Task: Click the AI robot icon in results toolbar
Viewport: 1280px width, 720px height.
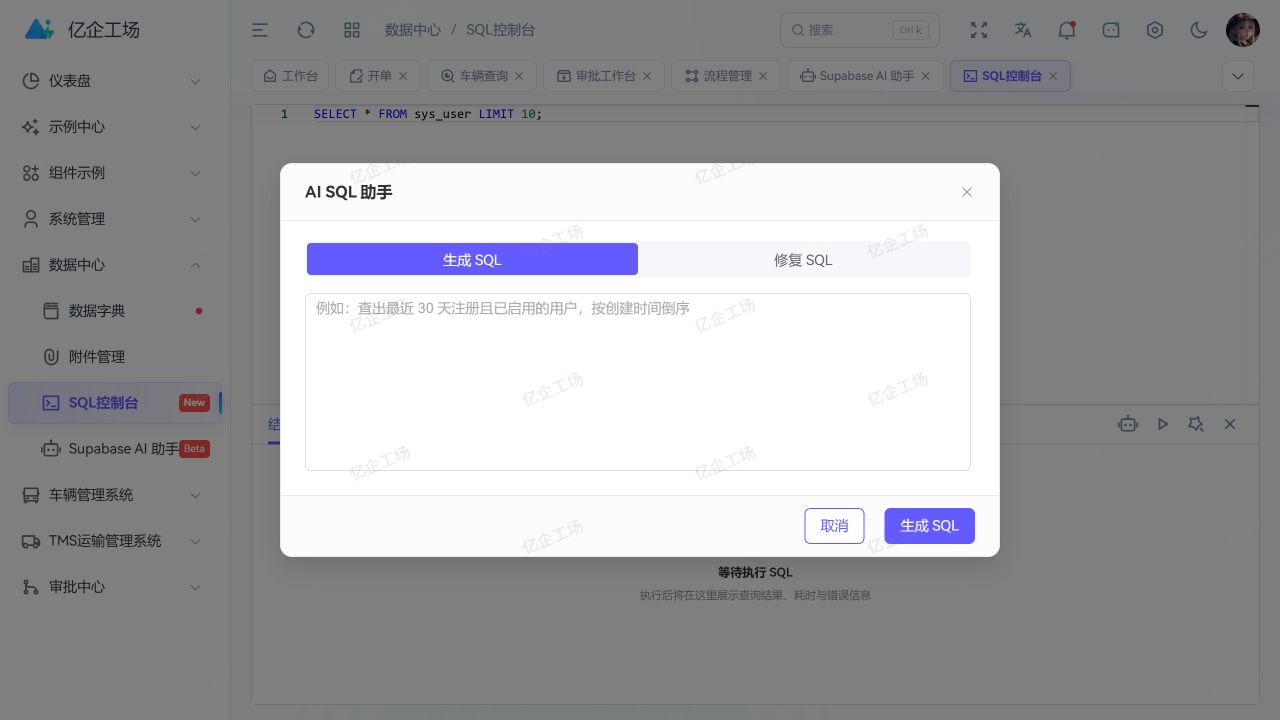Action: pos(1128,424)
